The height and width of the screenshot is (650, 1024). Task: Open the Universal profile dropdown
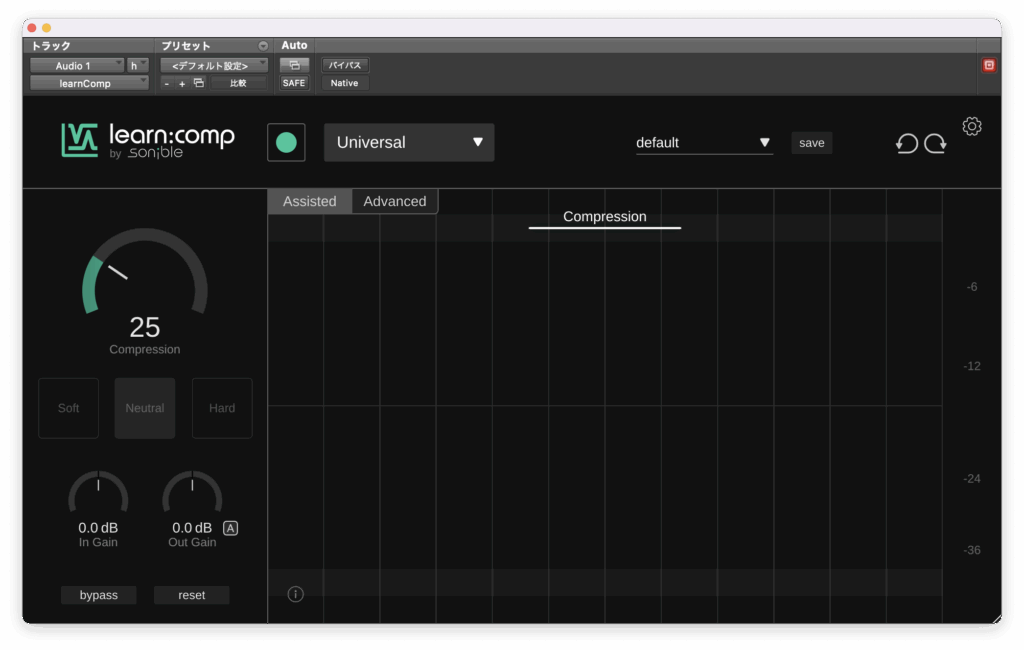click(x=409, y=142)
